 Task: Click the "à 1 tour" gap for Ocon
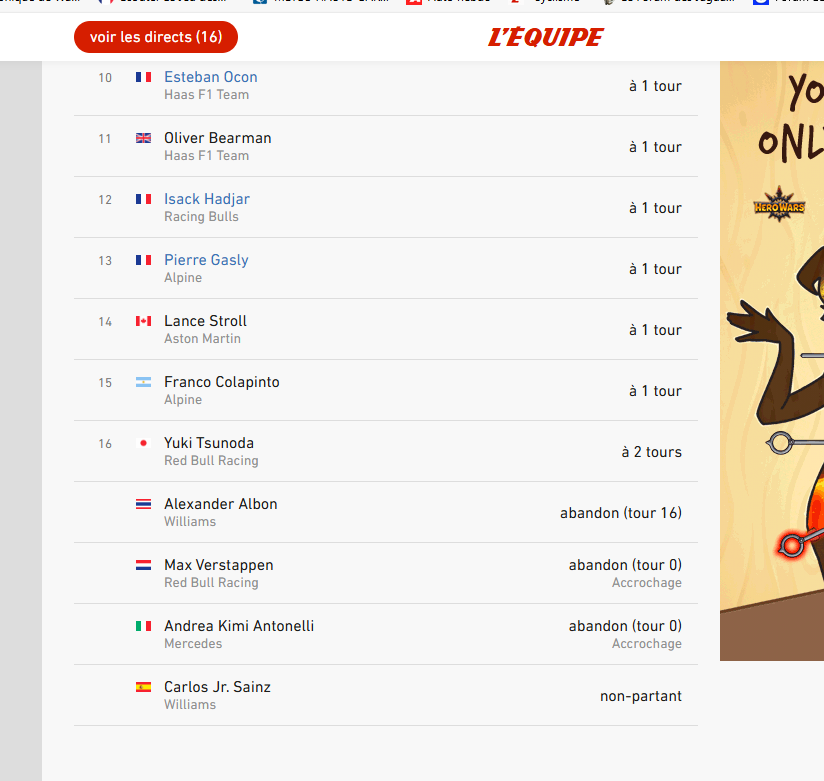tap(655, 86)
